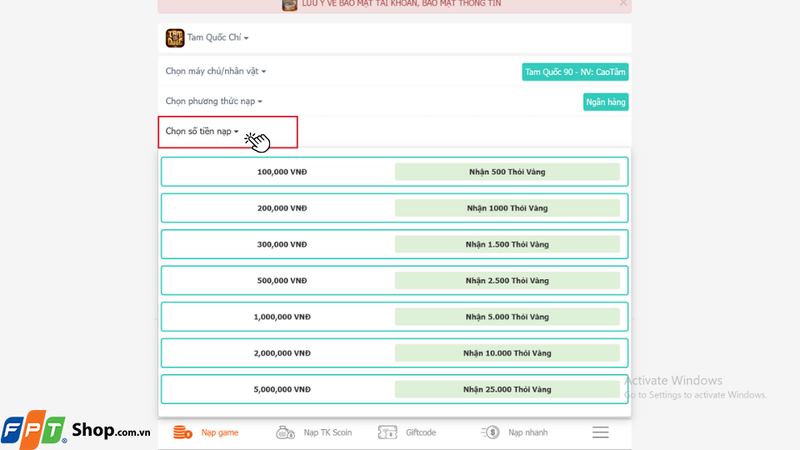Image resolution: width=800 pixels, height=450 pixels.
Task: Choose Nhận 1.500 Thỏi Vàng option
Action: pyautogui.click(x=507, y=244)
